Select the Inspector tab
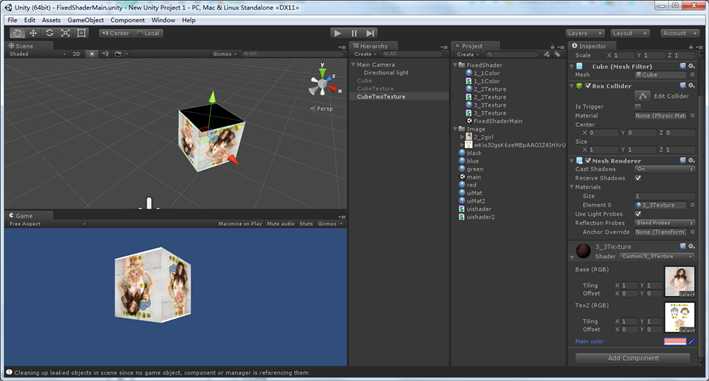Image resolution: width=709 pixels, height=381 pixels. (591, 46)
